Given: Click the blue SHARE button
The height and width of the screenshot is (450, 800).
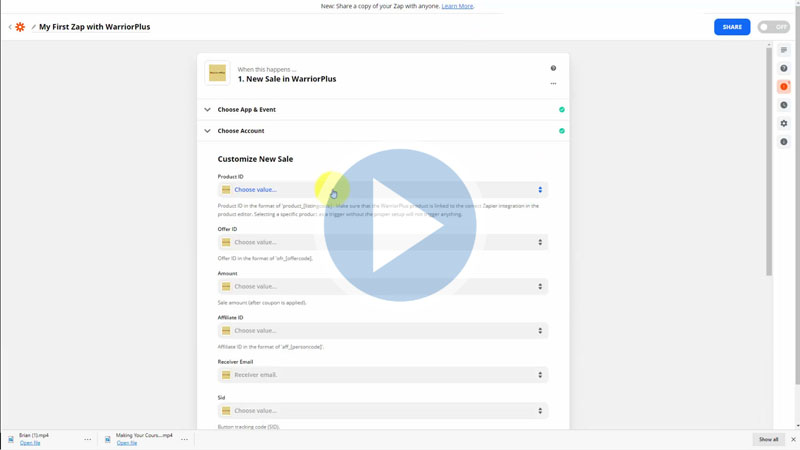Looking at the screenshot, I should tap(732, 27).
